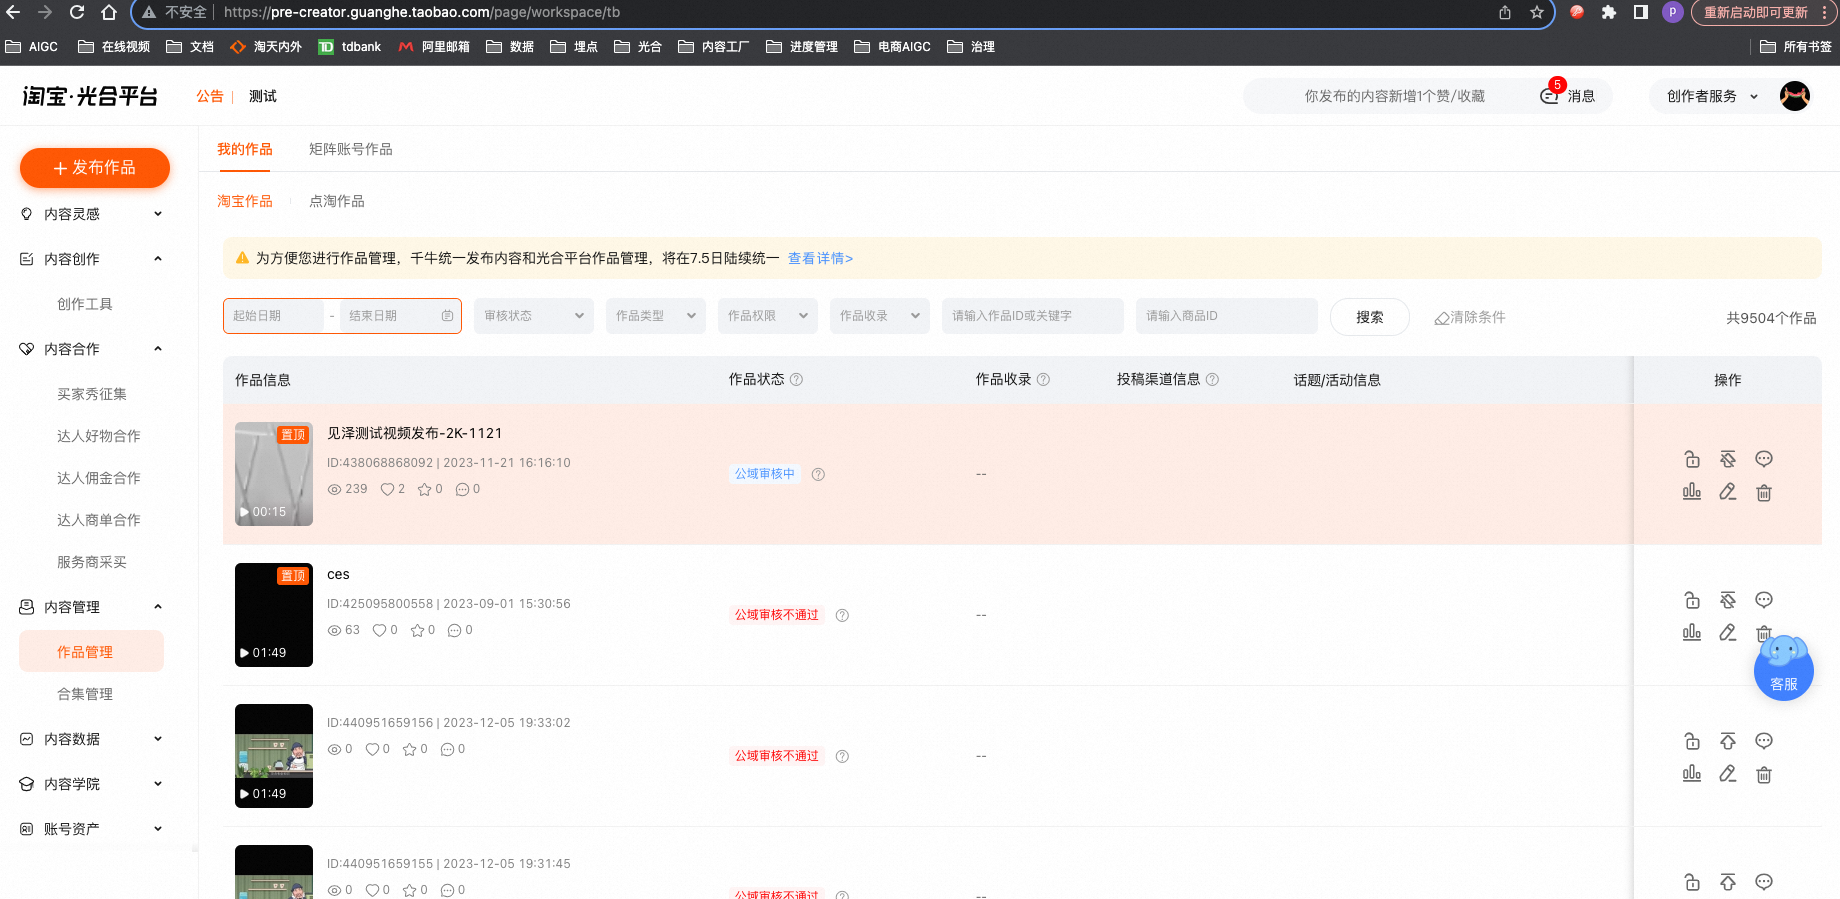
Task: Expand 账号资产 sidebar section
Action: (x=91, y=829)
